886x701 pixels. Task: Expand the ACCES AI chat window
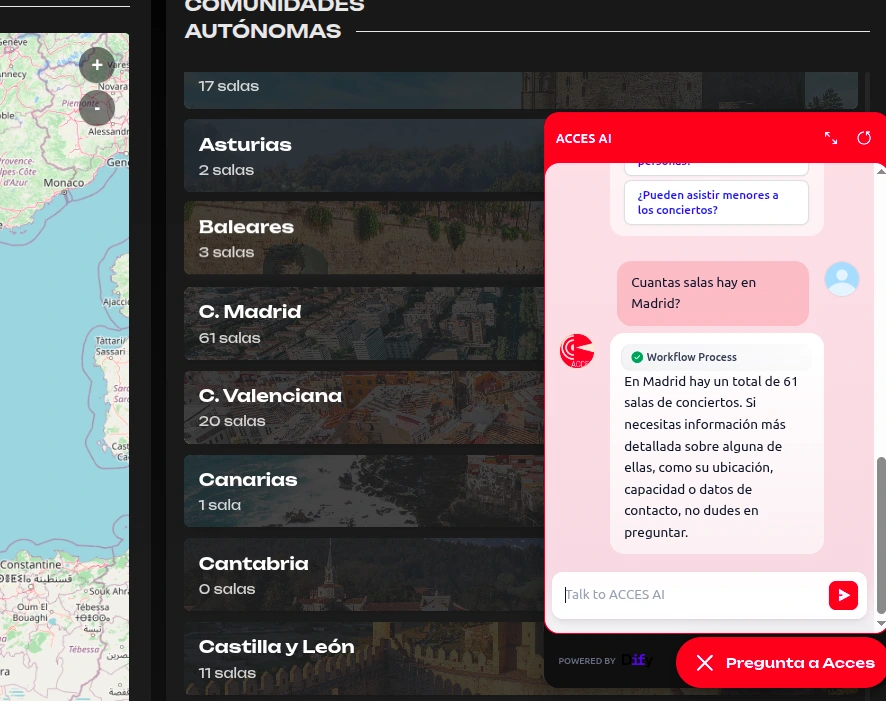(831, 138)
